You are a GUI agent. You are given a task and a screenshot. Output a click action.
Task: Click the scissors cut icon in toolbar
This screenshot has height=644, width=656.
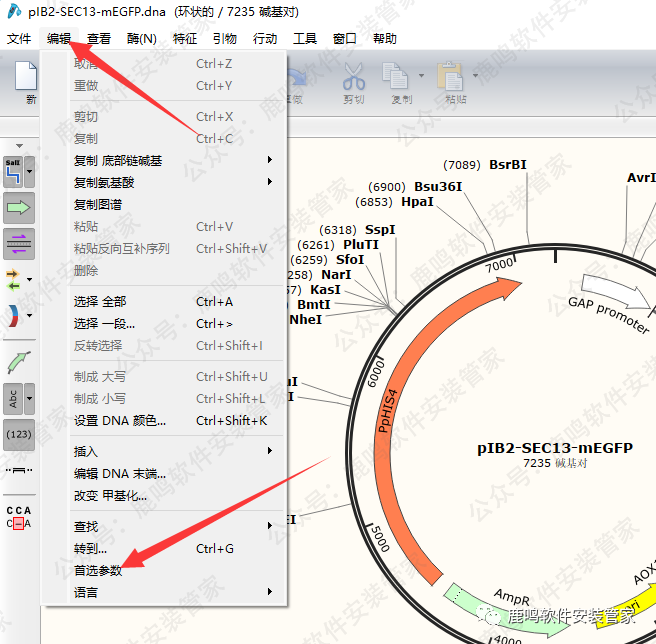point(354,78)
